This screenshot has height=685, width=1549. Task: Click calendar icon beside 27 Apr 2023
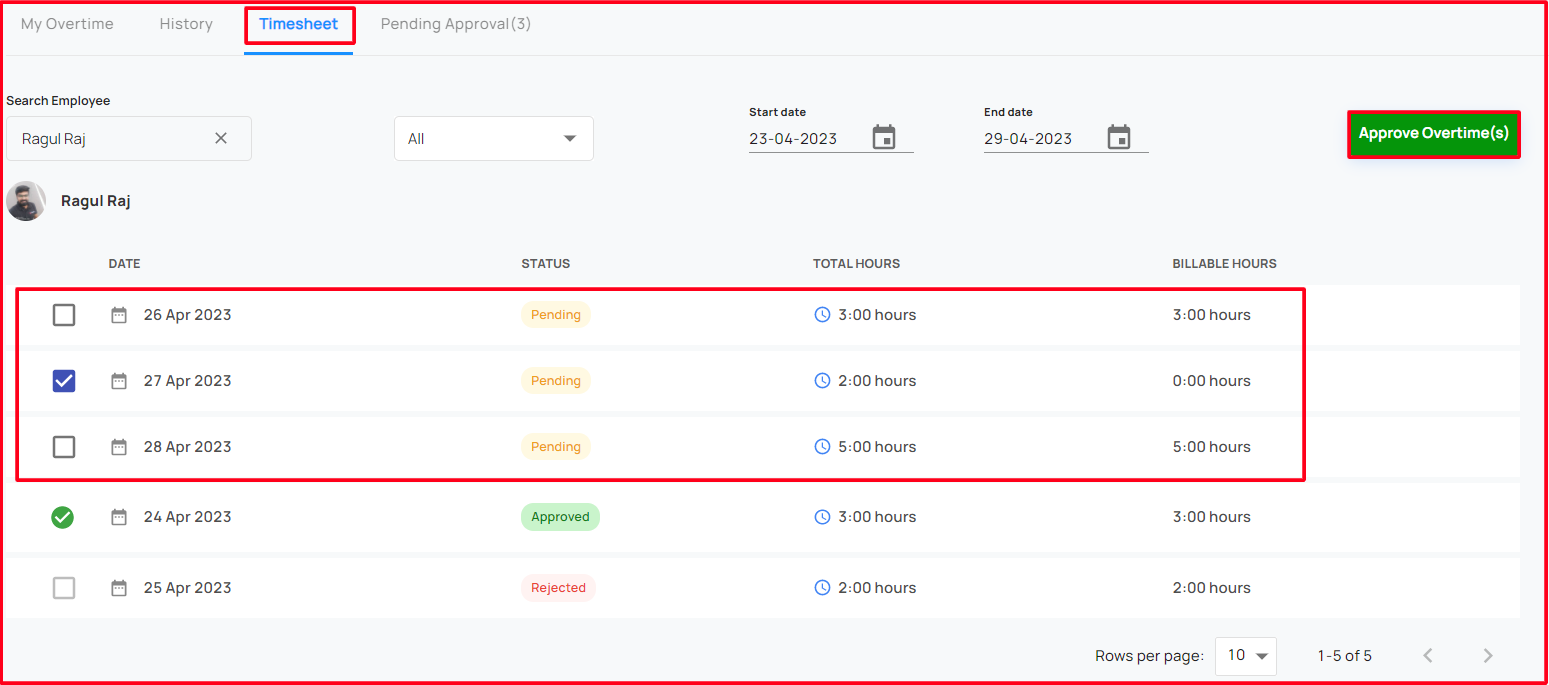click(x=119, y=381)
